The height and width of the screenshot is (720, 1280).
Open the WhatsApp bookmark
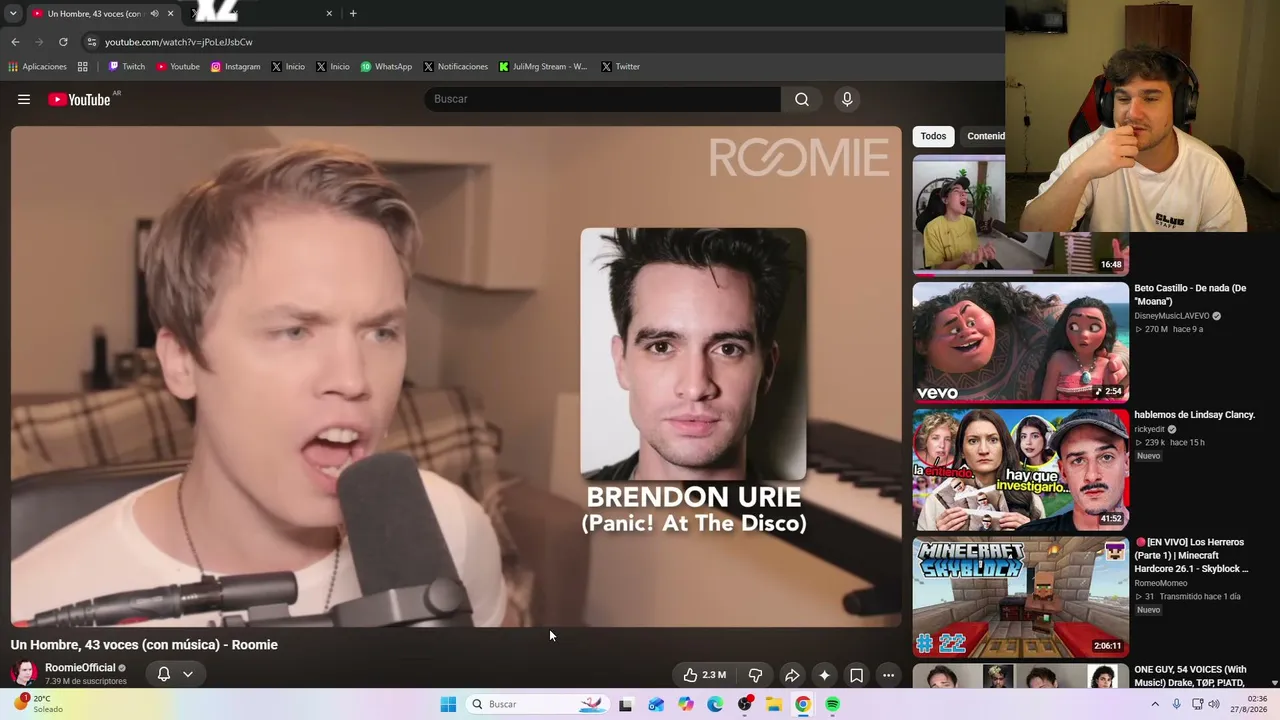386,67
